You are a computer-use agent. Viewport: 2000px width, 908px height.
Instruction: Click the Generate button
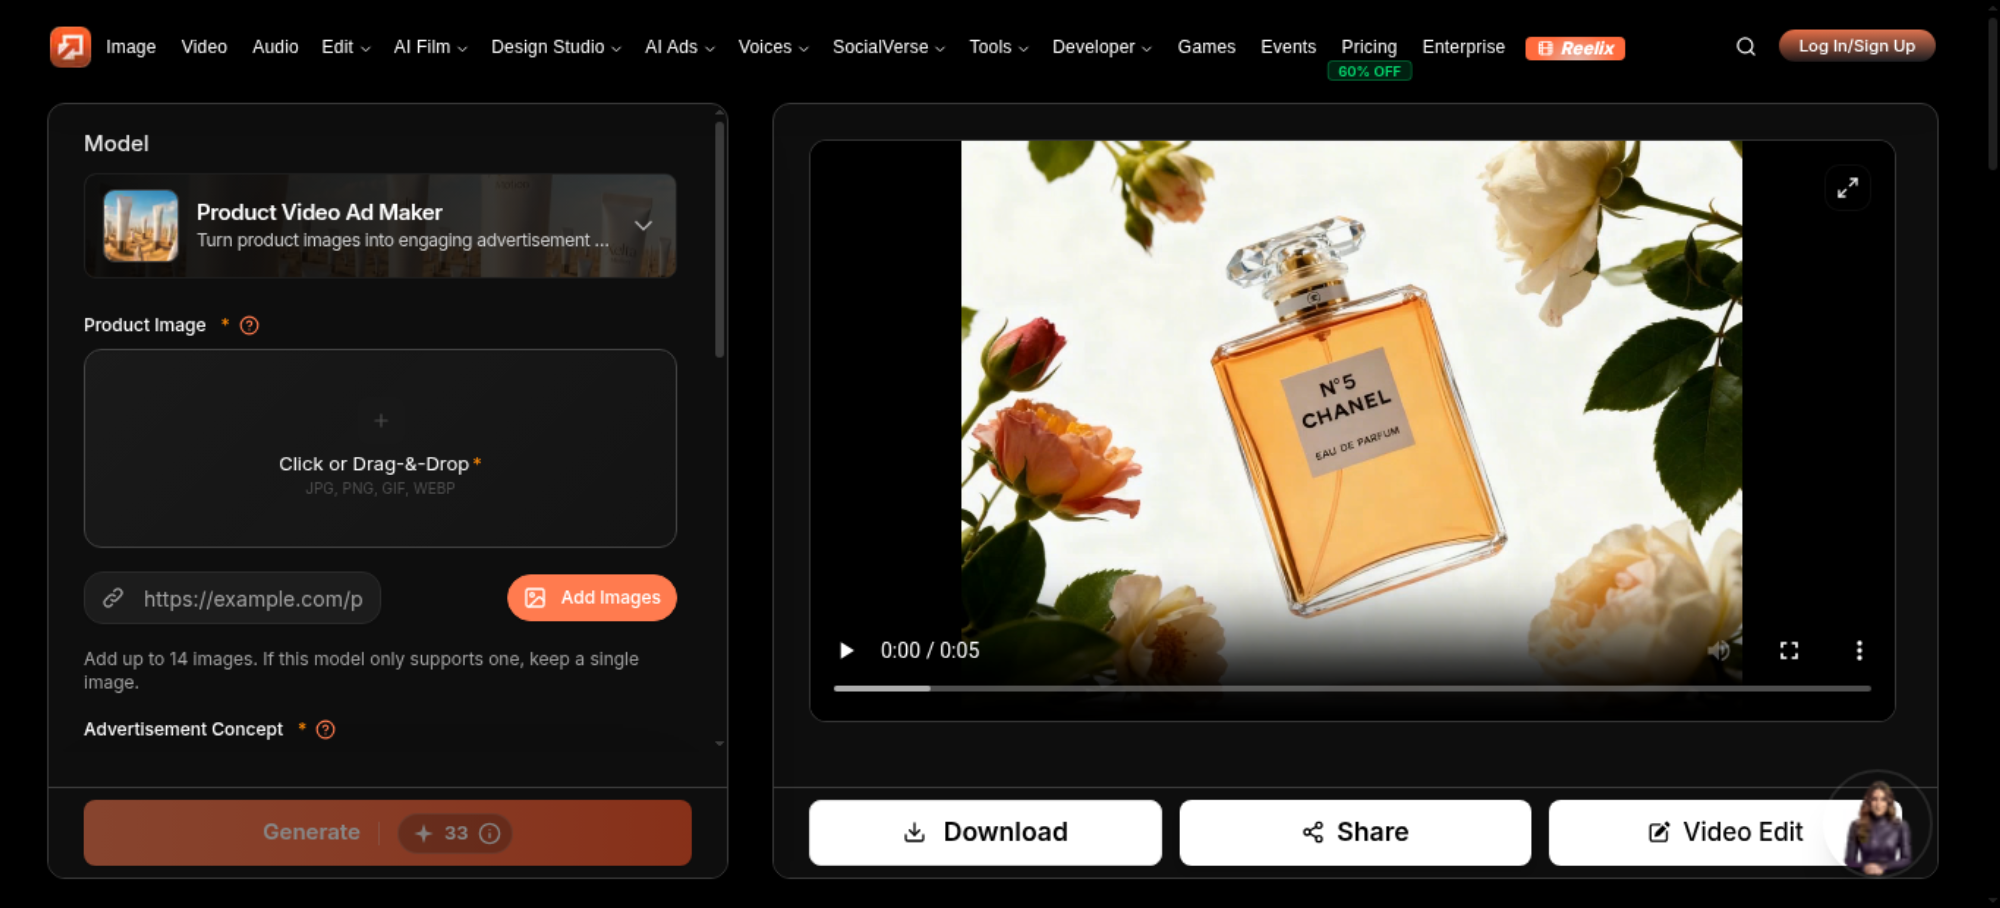[x=388, y=833]
